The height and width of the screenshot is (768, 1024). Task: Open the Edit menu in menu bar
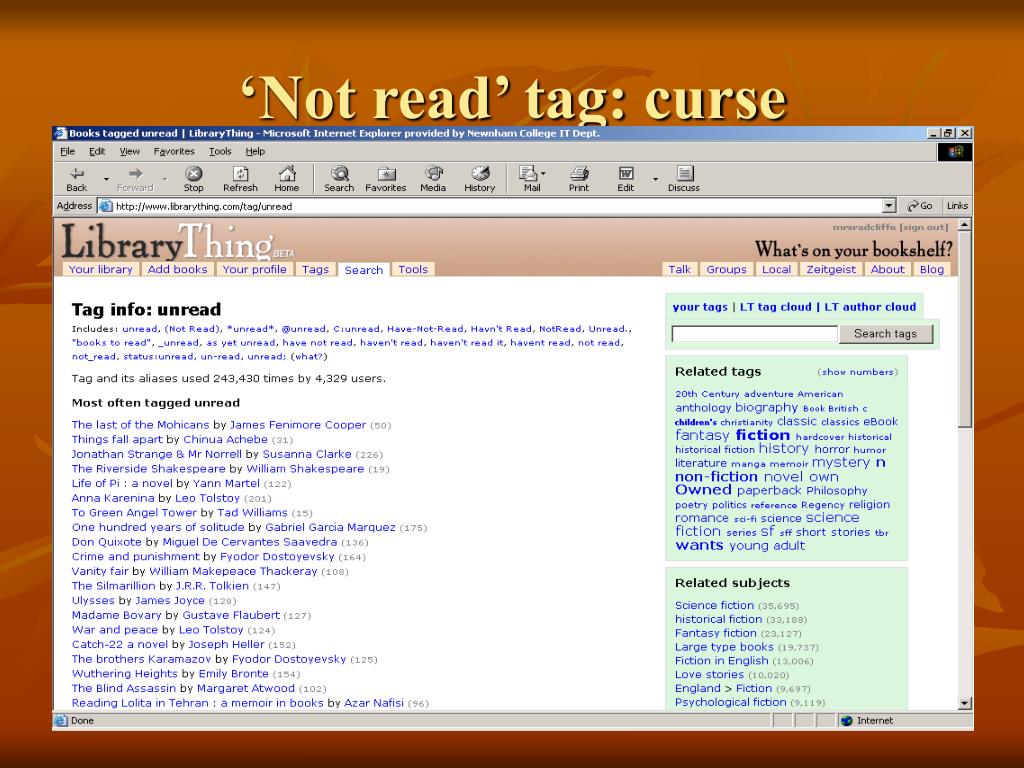(x=97, y=152)
